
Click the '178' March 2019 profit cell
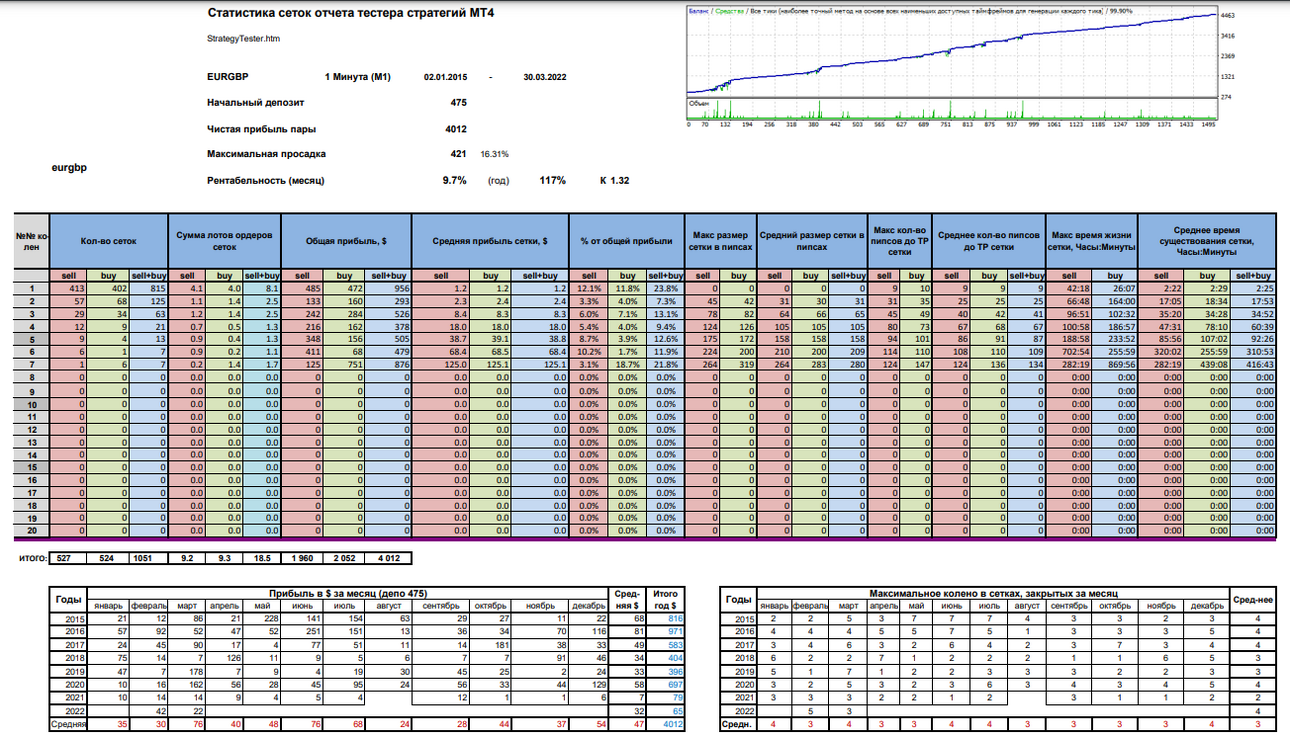[188, 672]
